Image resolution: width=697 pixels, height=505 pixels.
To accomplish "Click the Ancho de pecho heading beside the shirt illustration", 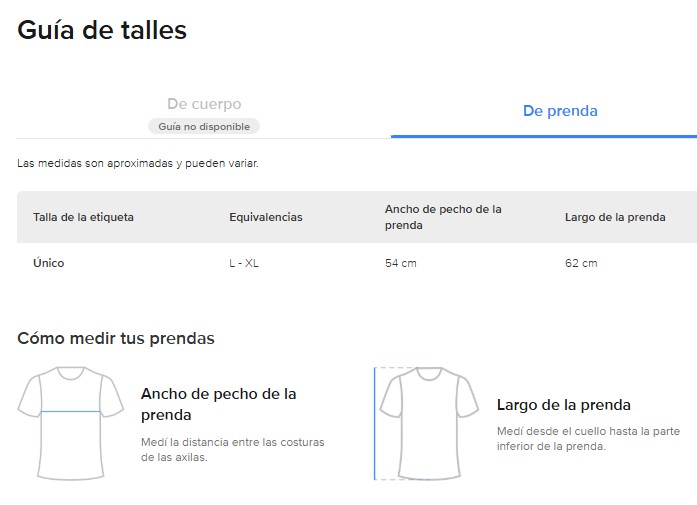I will [x=218, y=404].
